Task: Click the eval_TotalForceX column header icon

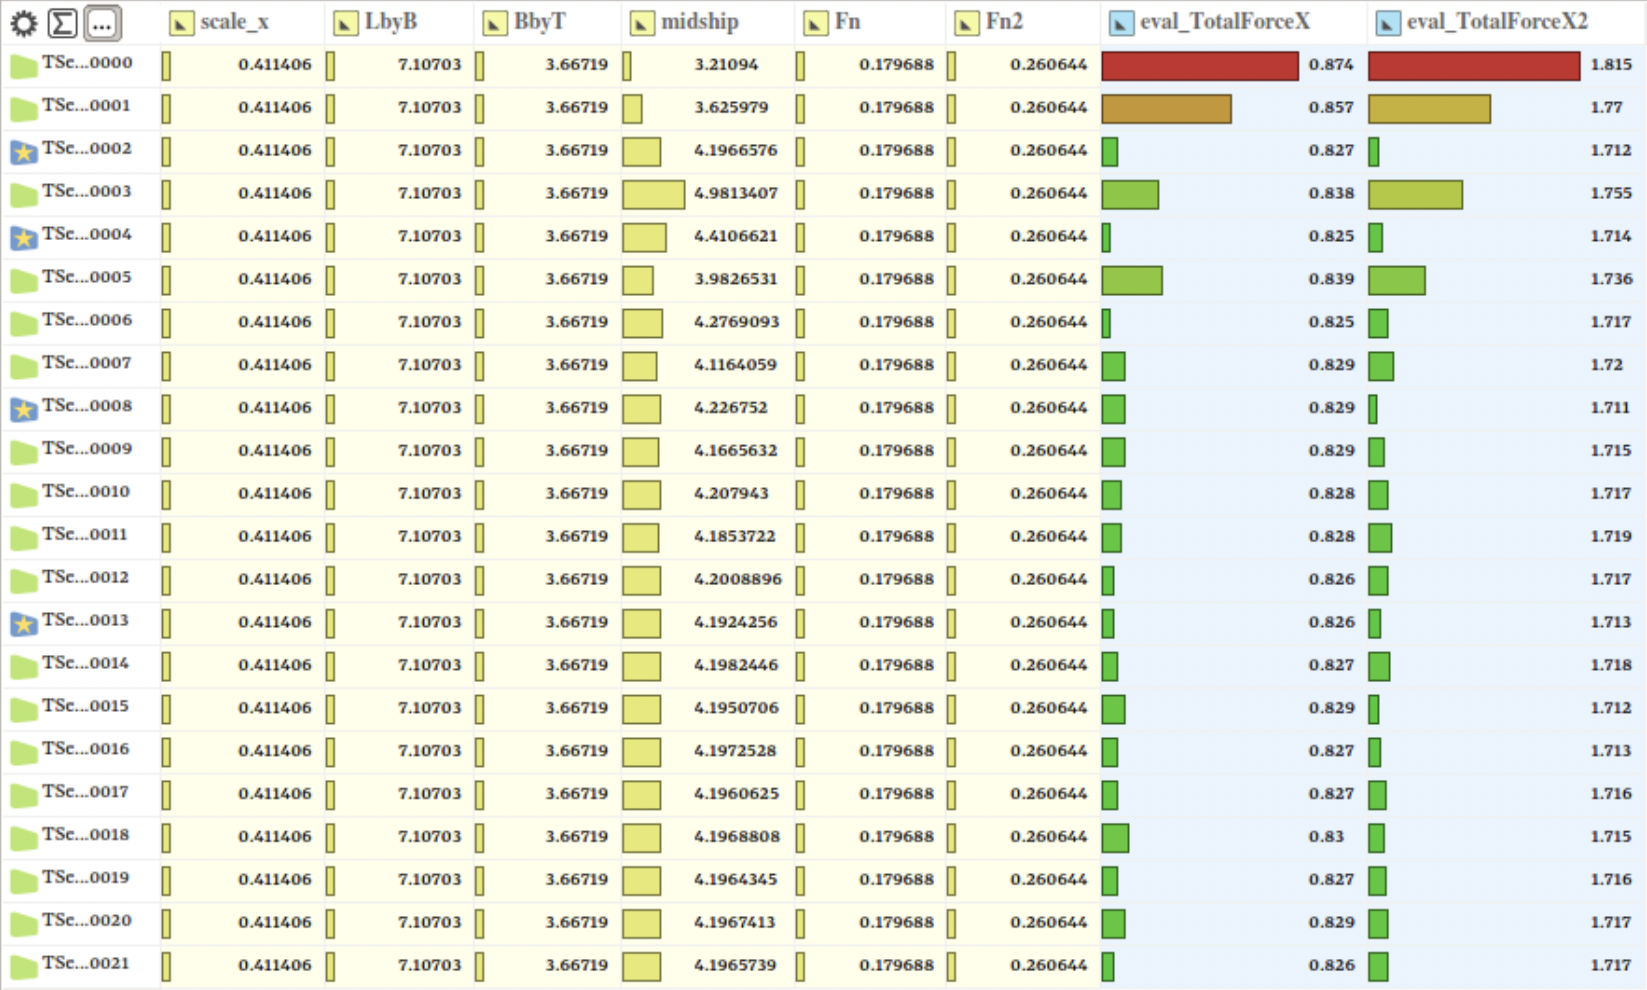Action: coord(1122,23)
